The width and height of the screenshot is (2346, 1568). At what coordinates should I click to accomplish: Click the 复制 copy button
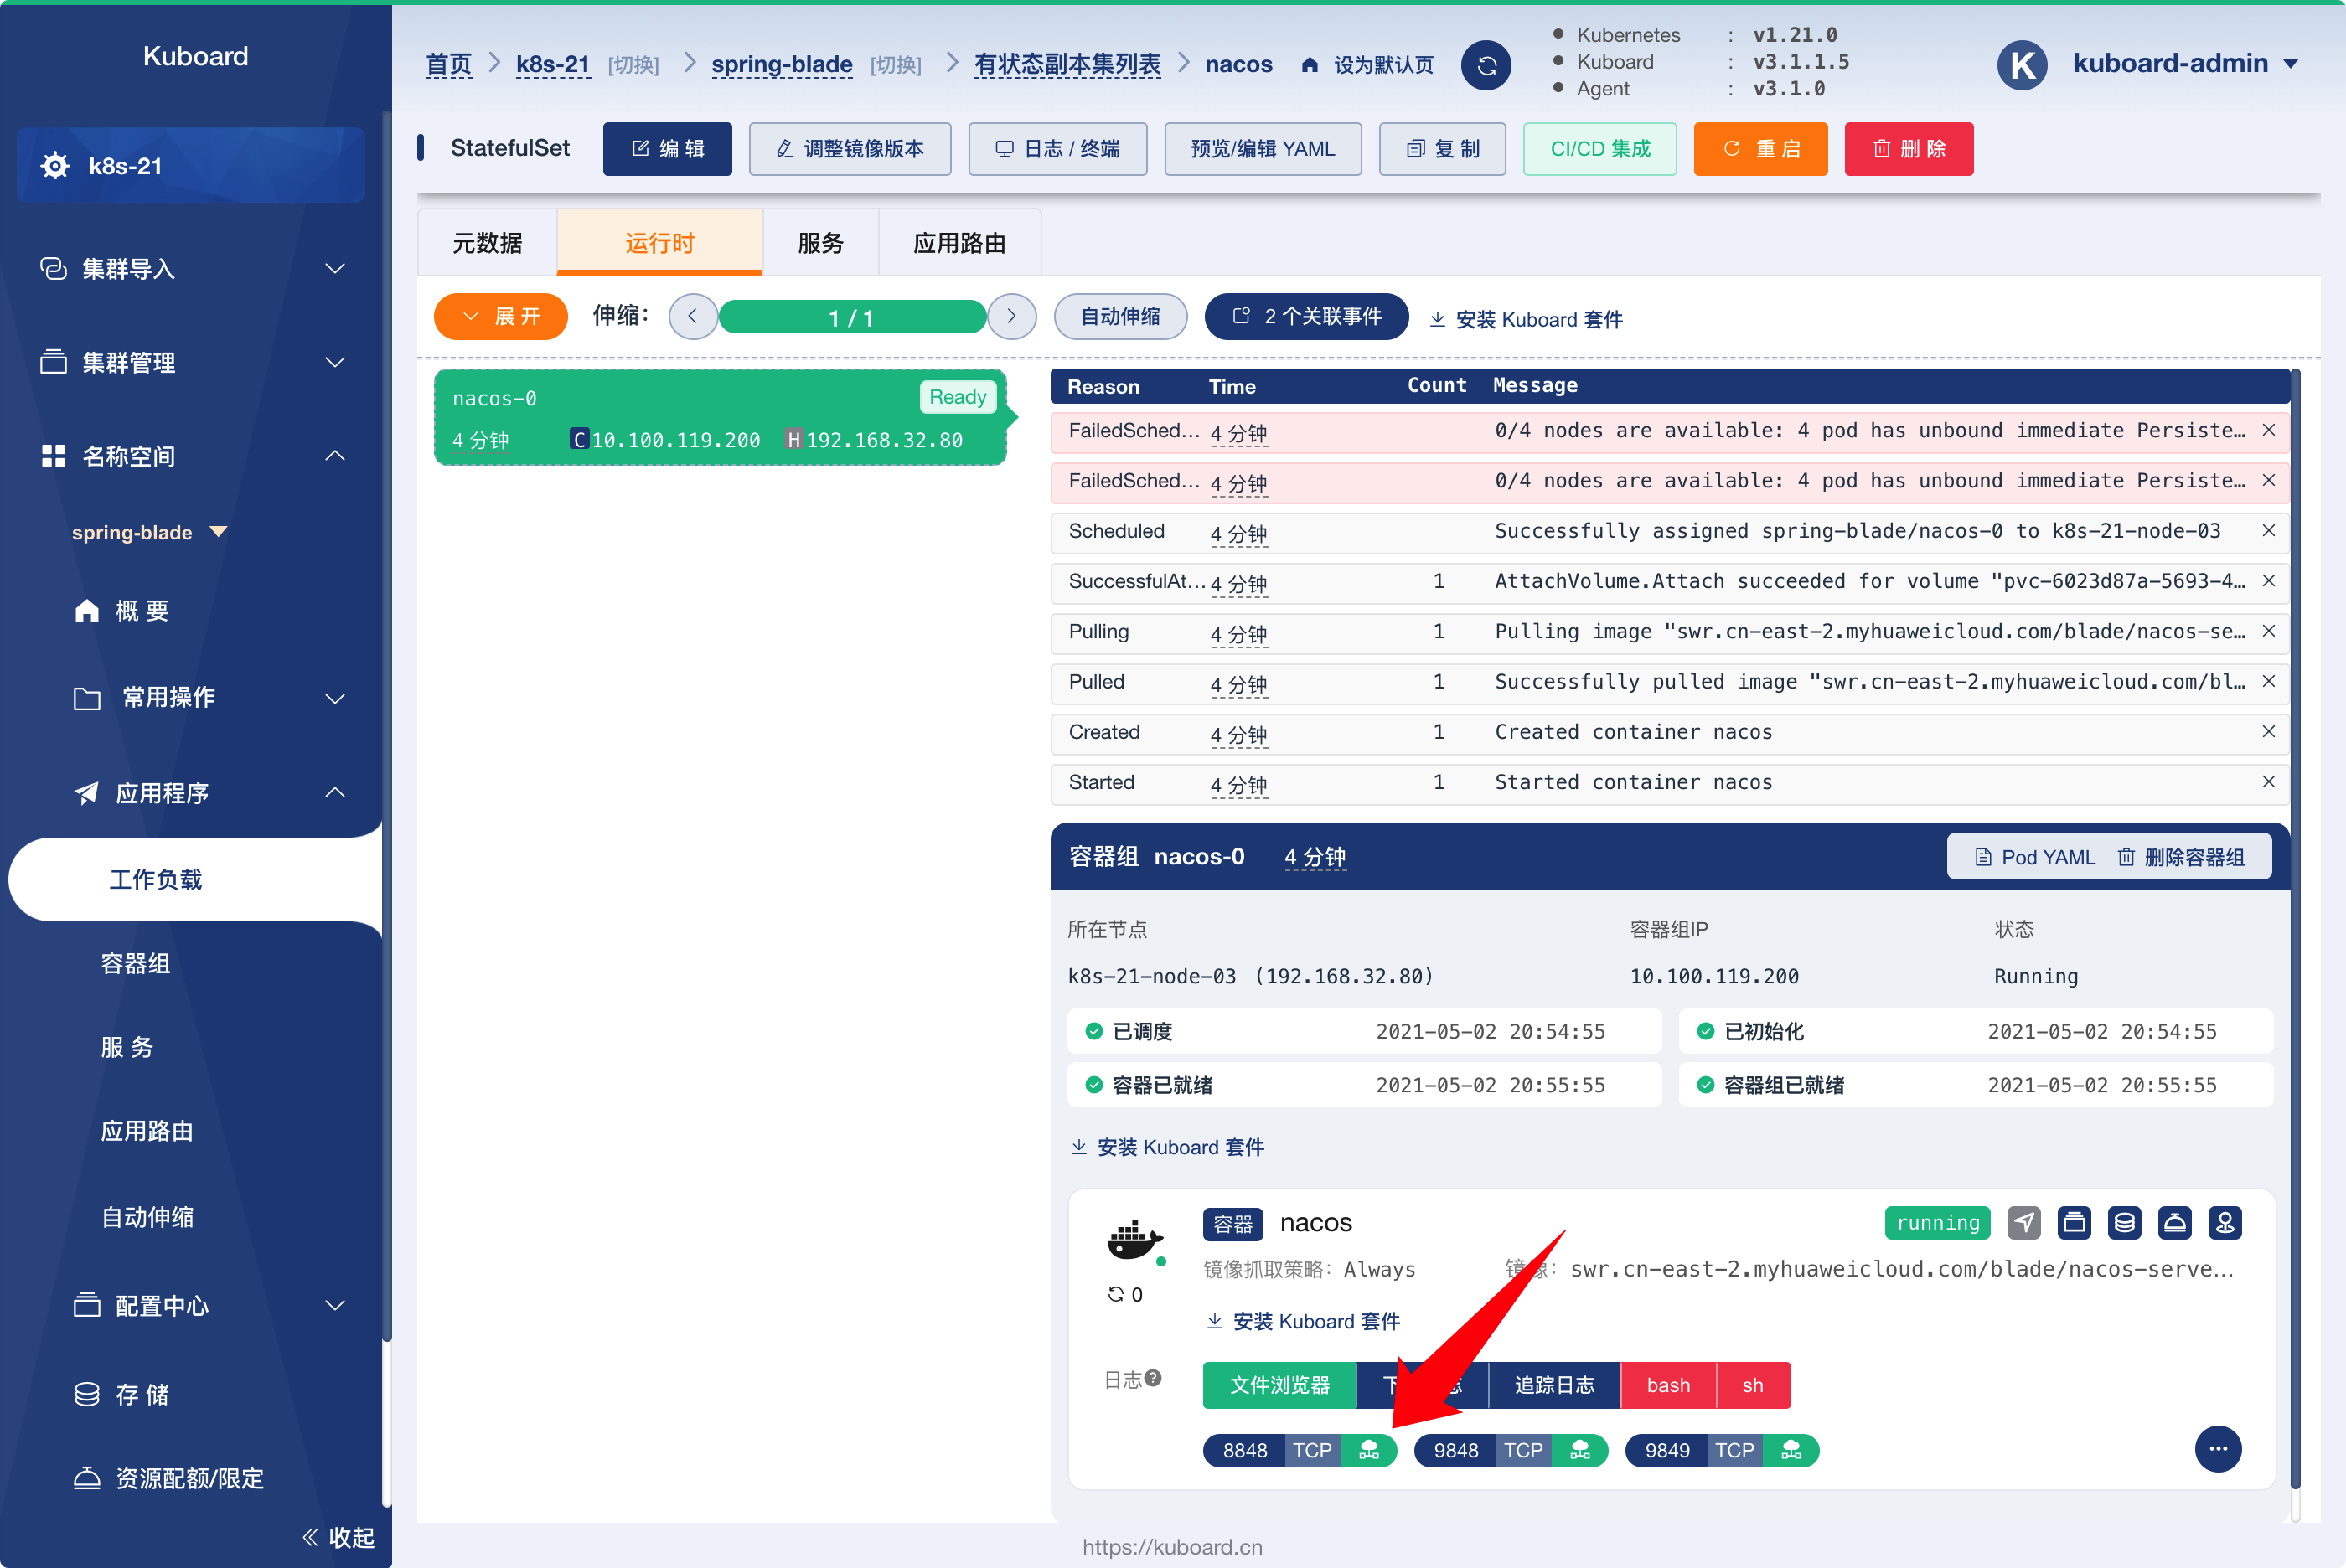pyautogui.click(x=1442, y=149)
